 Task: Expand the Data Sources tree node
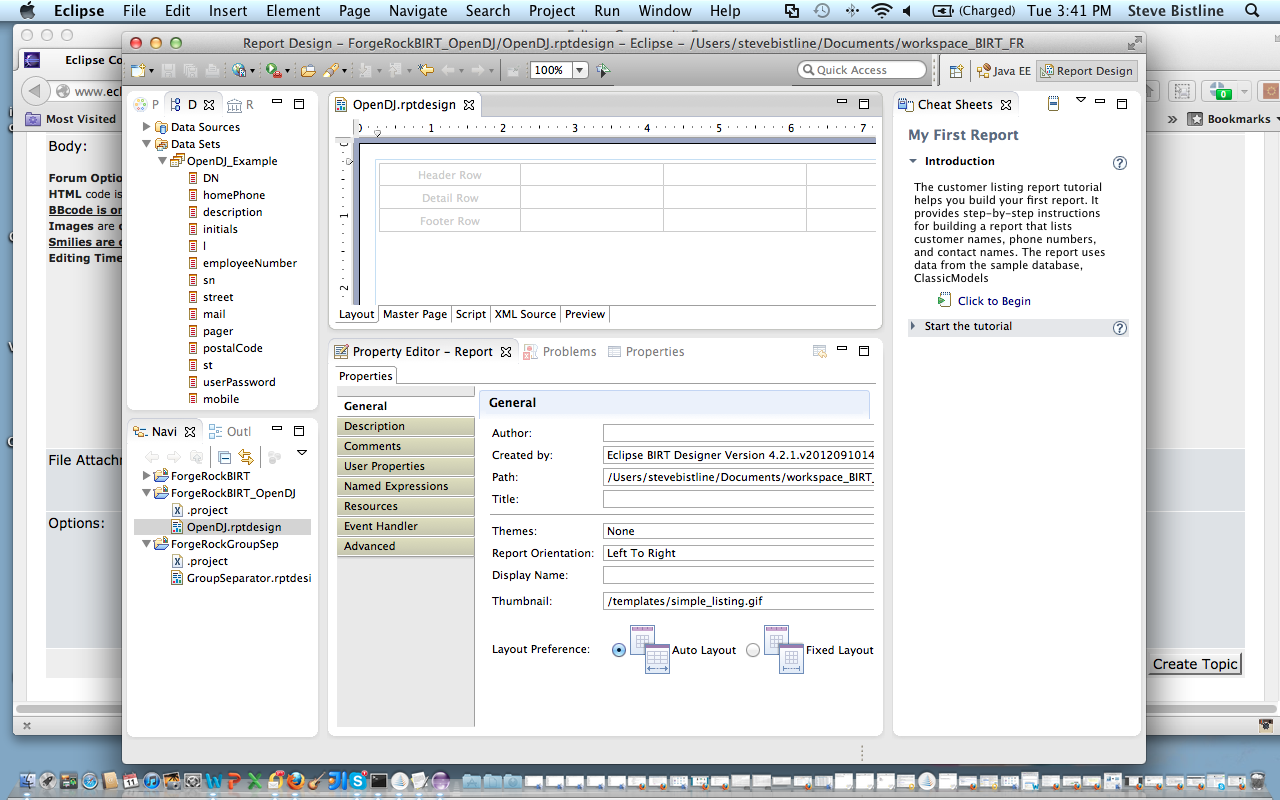point(147,127)
